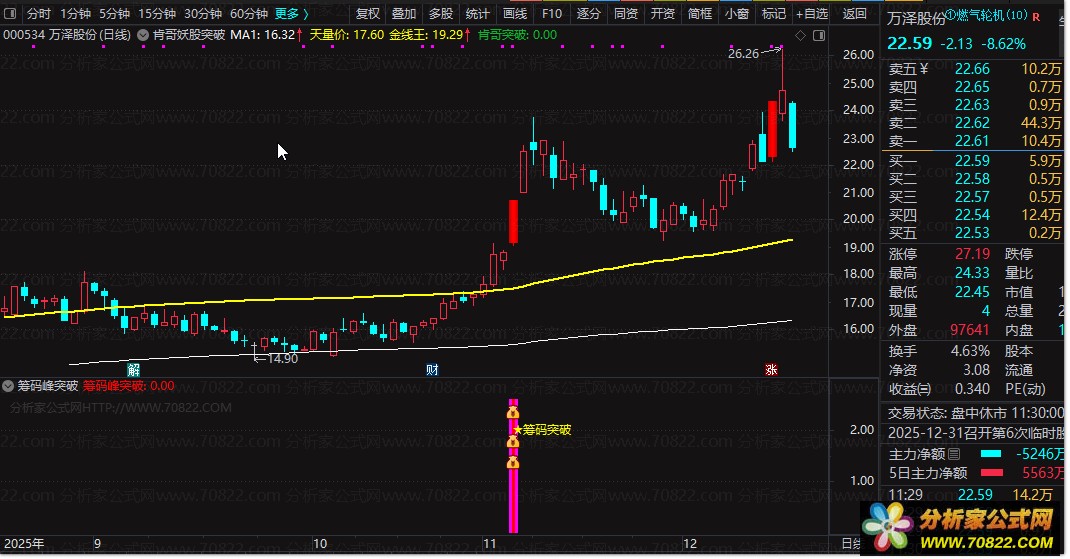
Task: Click the 叠加 toolbar button
Action: (x=404, y=14)
